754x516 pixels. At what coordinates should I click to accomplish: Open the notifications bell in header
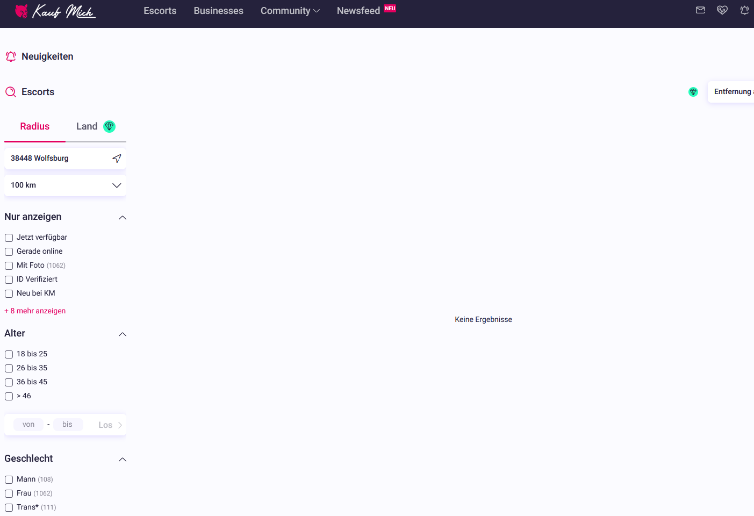[744, 10]
